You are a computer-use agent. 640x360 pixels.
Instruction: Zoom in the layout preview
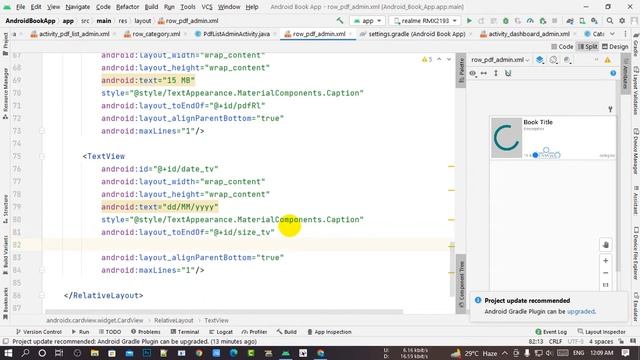point(606,260)
